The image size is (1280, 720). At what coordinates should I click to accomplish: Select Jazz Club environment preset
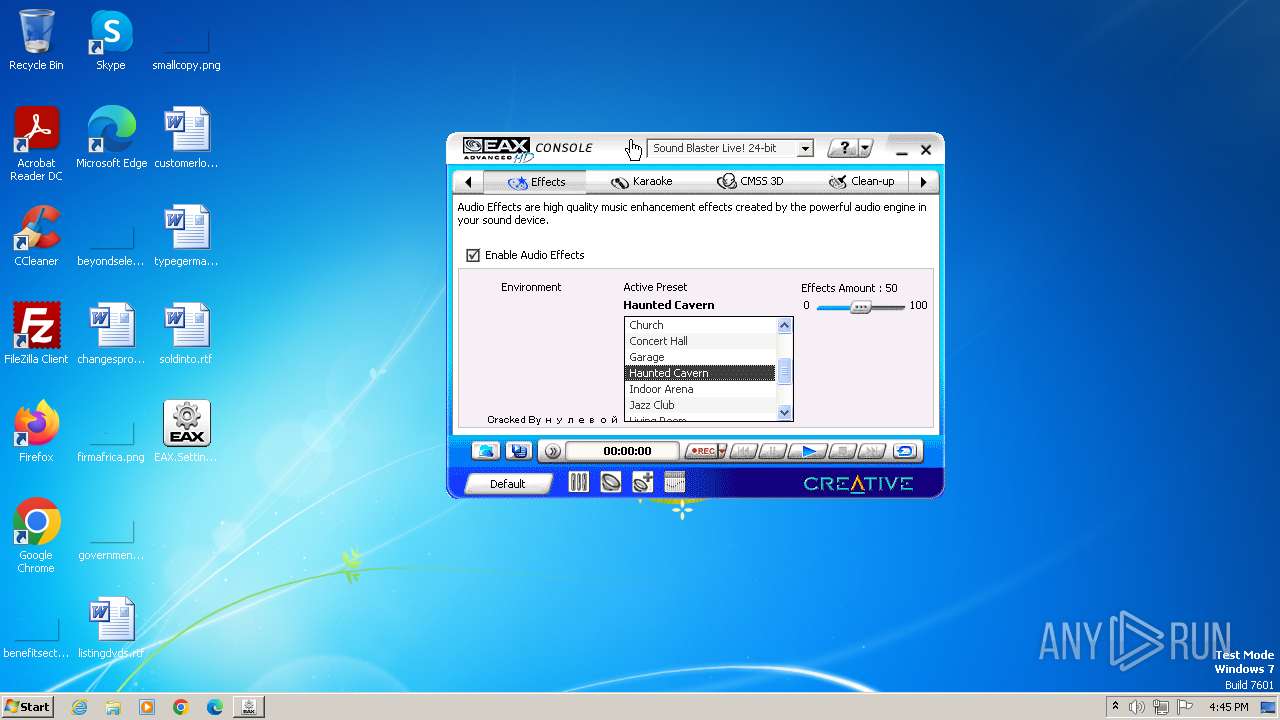coord(700,405)
